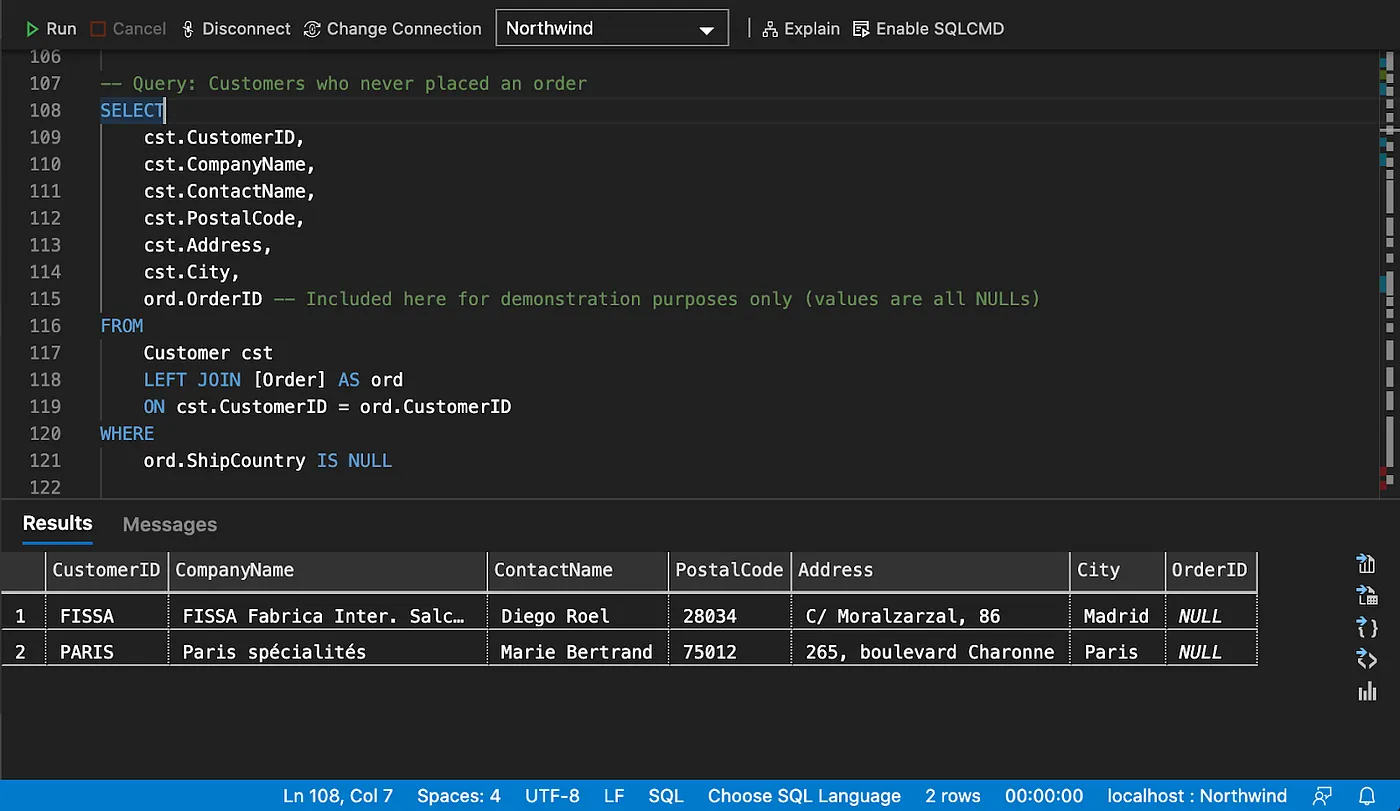Click the Customer cst line in editor
Image resolution: width=1400 pixels, height=811 pixels.
tap(208, 353)
